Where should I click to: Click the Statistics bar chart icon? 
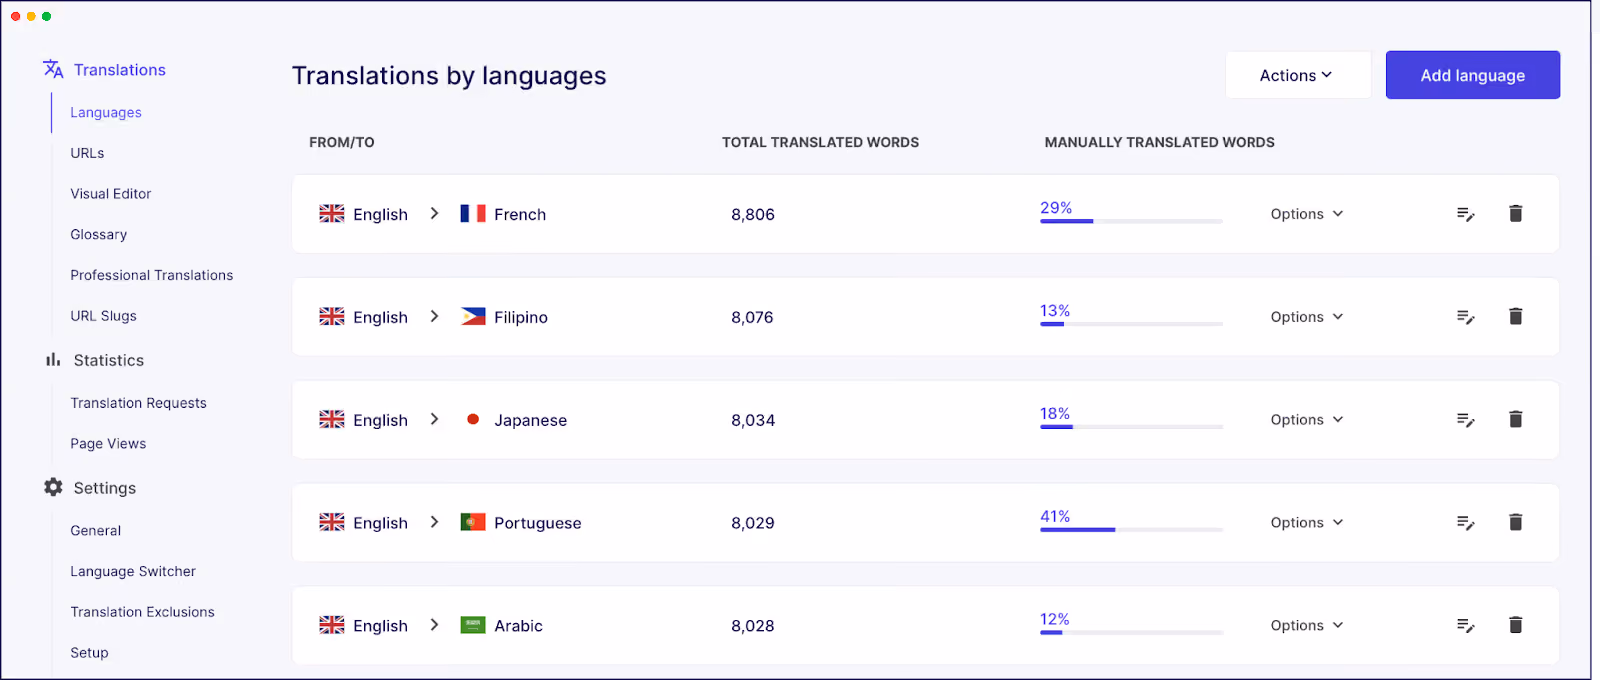(x=53, y=360)
